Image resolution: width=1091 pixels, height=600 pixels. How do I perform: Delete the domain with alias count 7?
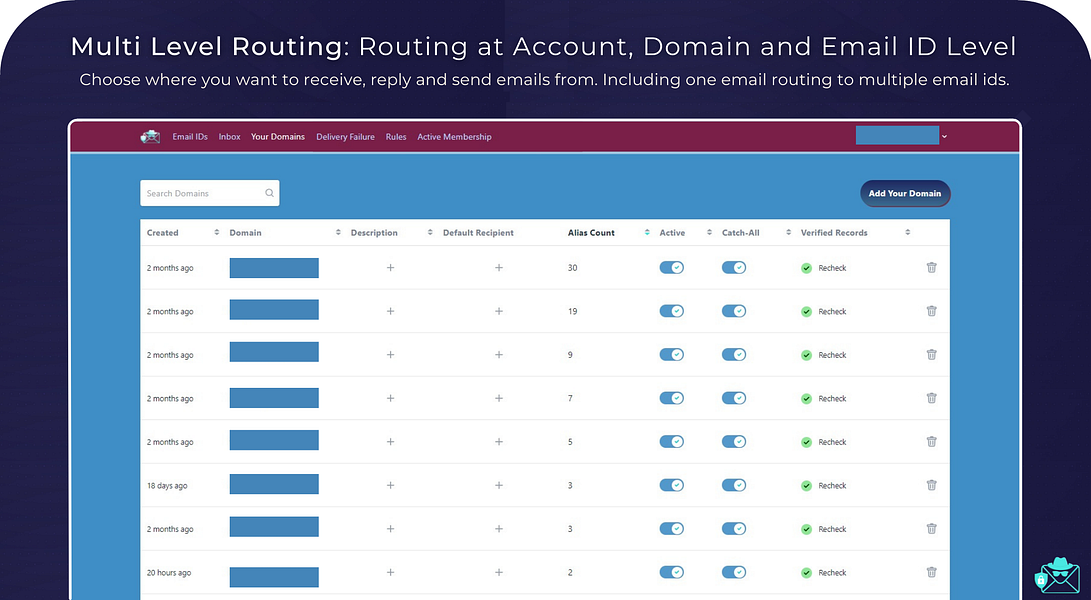pos(932,398)
